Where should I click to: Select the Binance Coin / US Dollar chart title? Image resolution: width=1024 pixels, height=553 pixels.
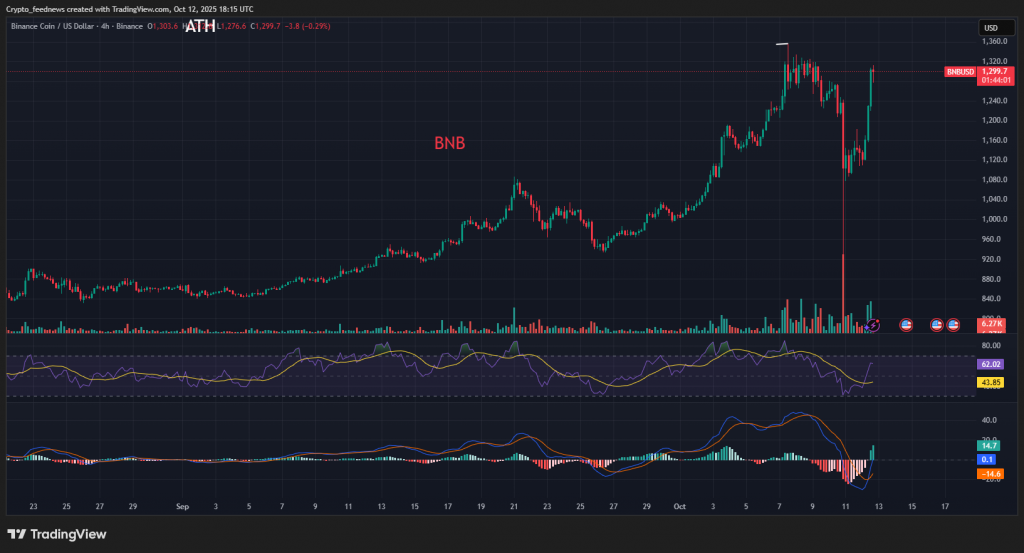52,26
